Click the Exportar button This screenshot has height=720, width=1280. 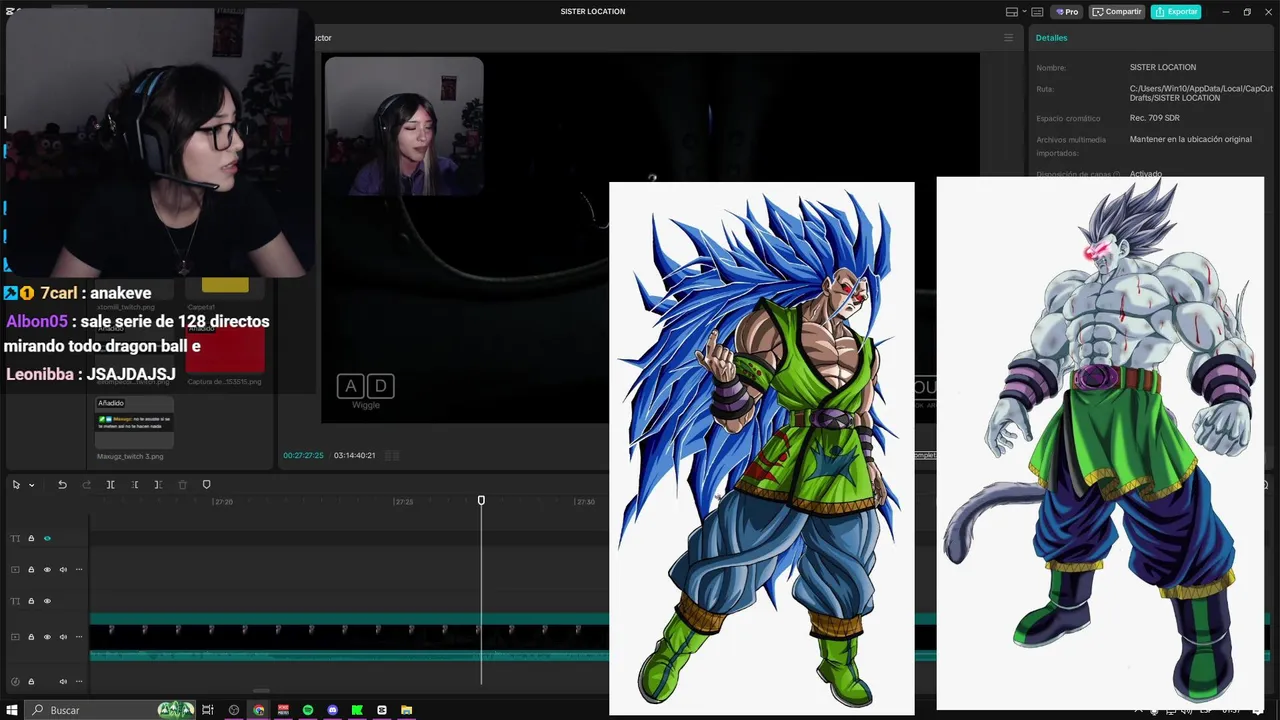pyautogui.click(x=1176, y=12)
